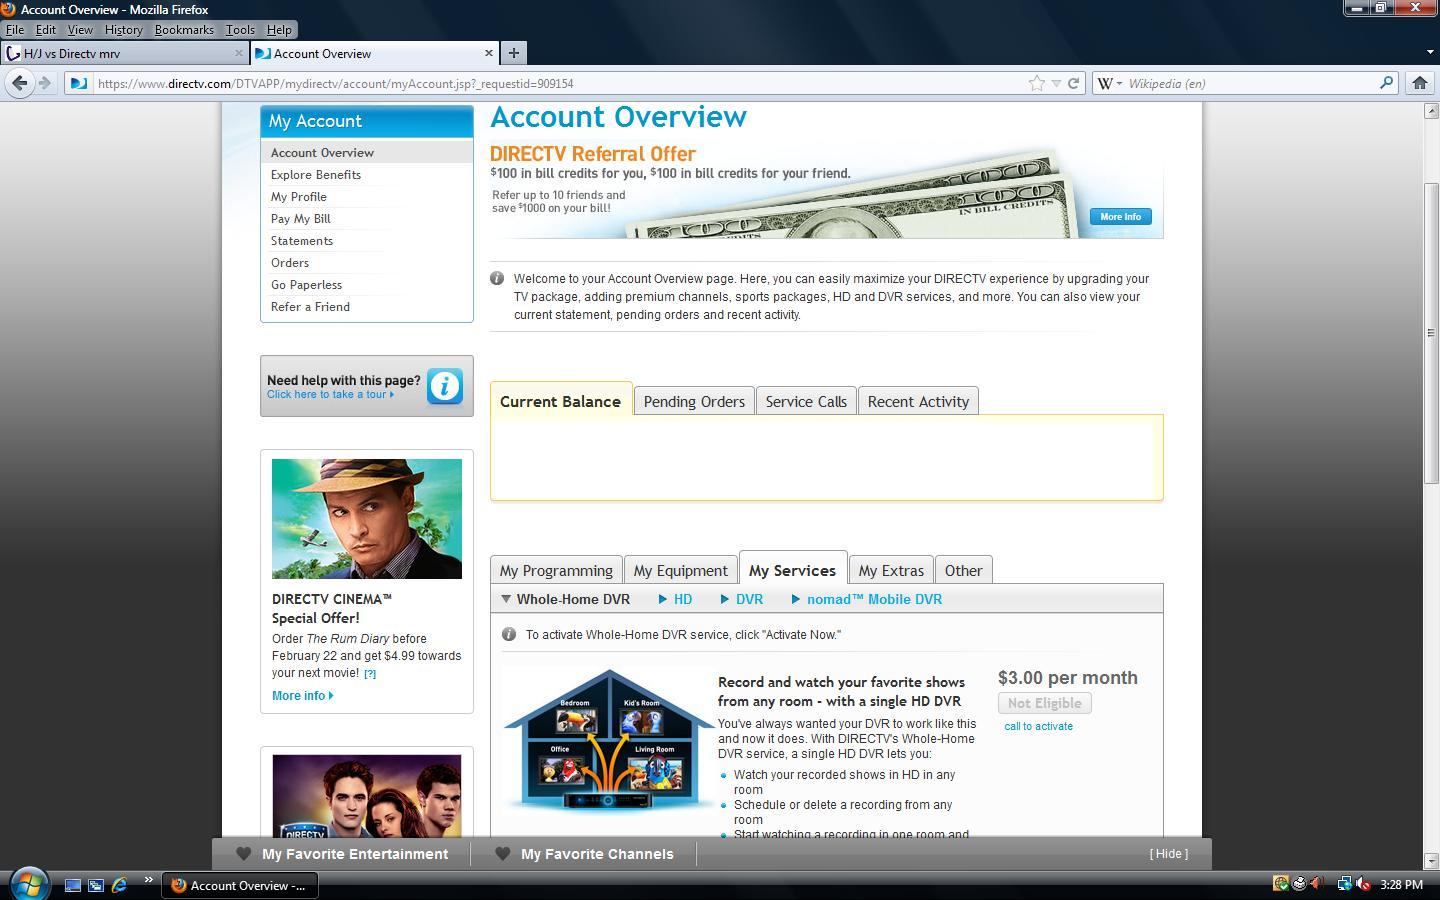
Task: Close the Account Overview tab
Action: pyautogui.click(x=489, y=53)
